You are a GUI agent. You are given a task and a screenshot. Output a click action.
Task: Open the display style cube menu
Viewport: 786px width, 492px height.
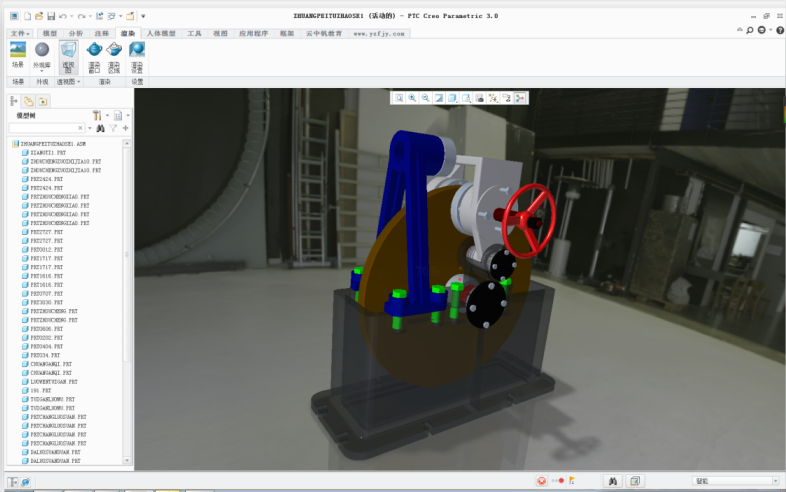pyautogui.click(x=453, y=98)
